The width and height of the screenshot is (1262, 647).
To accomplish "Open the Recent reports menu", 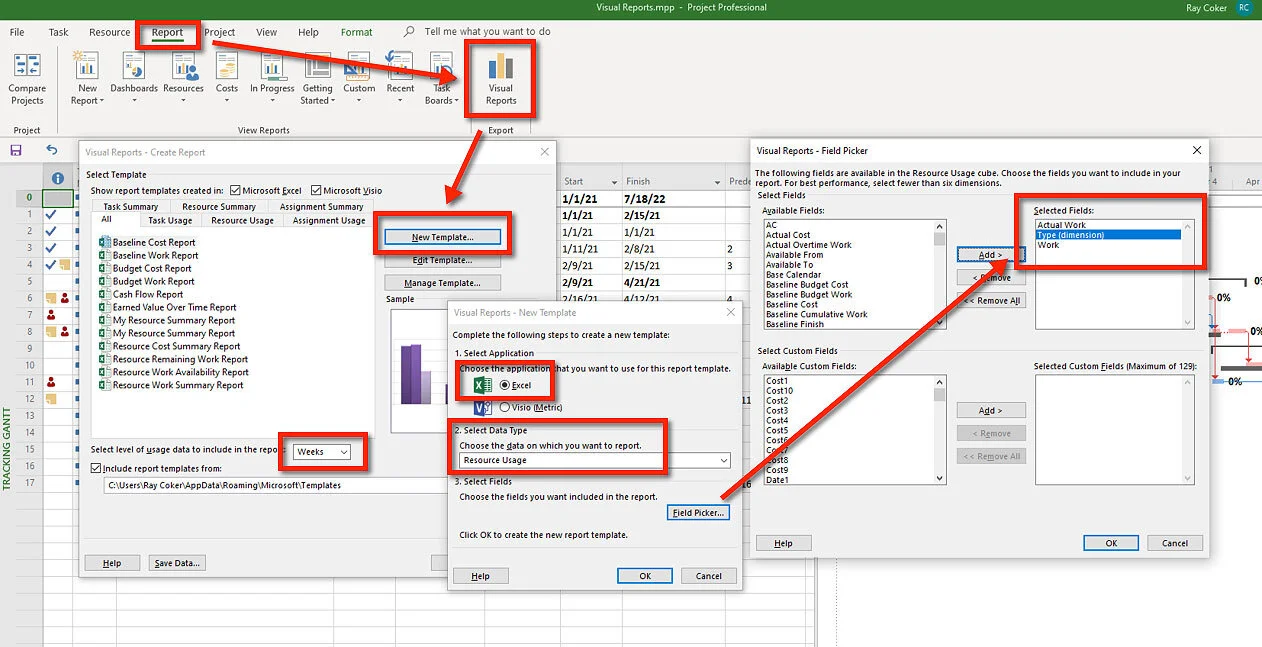I will (400, 79).
